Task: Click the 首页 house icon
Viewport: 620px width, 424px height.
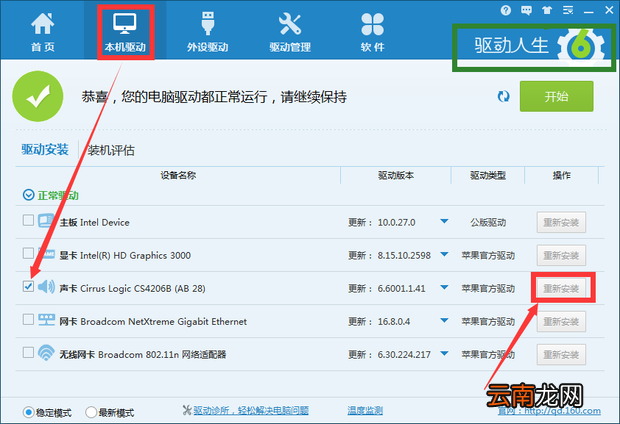Action: pos(43,23)
